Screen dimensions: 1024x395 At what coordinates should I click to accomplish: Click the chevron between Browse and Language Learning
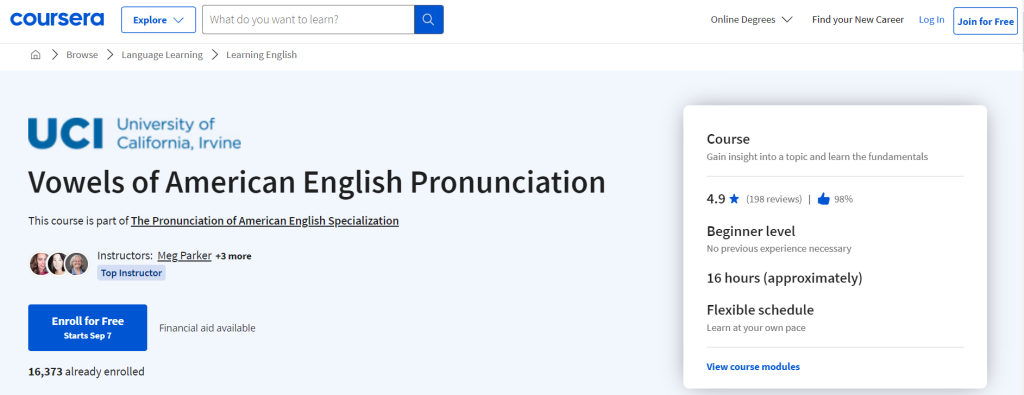point(110,55)
